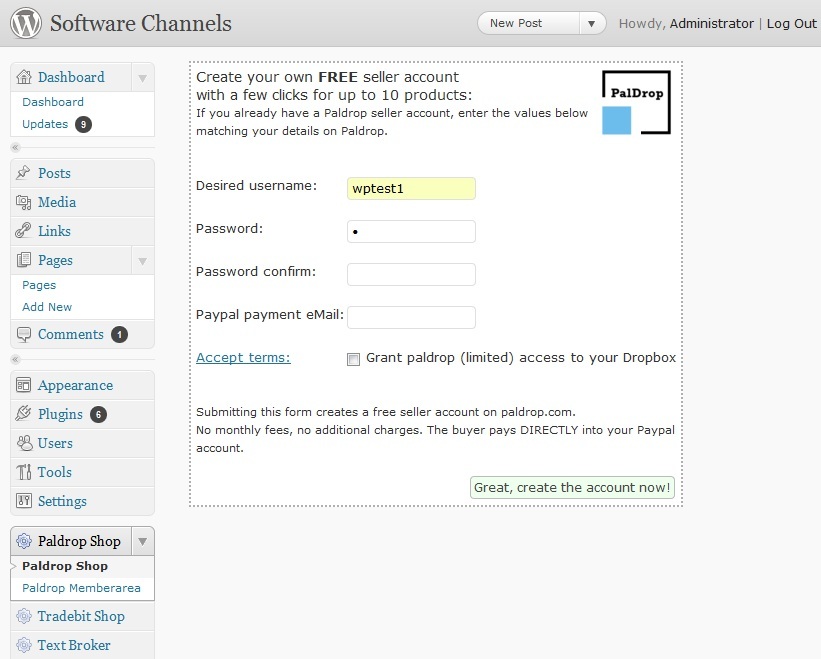Open the Tradebit Shop menu

click(82, 616)
